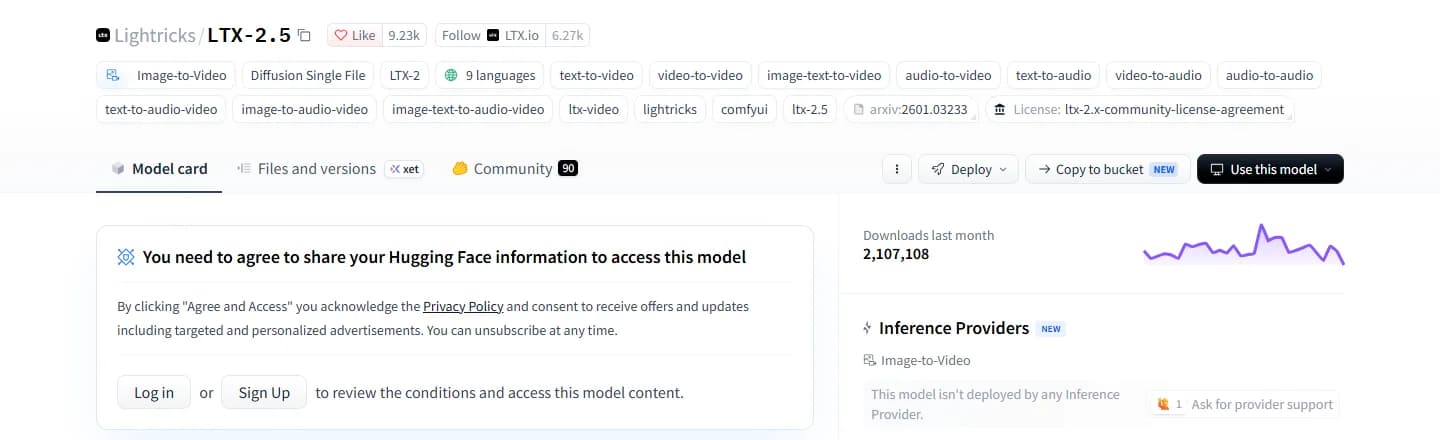Click the Copy to bucket button
Viewport: 1440px width, 440px height.
point(1108,169)
